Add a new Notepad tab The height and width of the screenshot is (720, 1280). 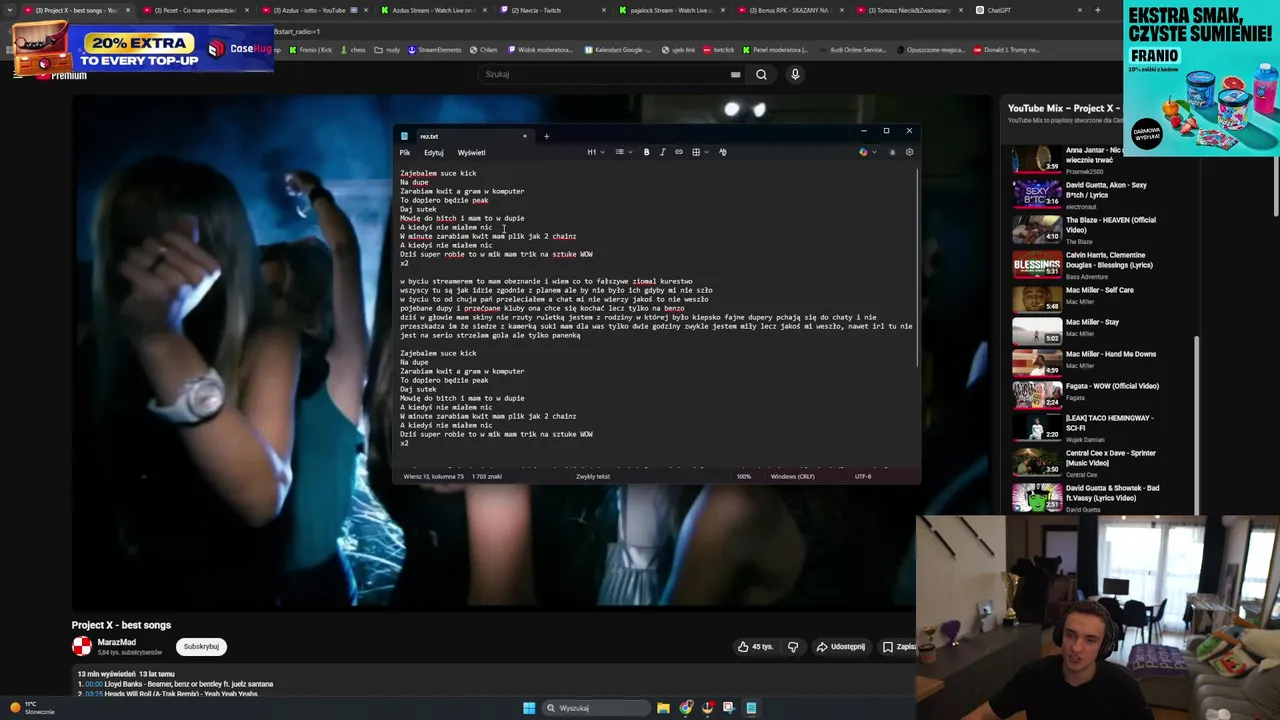546,136
